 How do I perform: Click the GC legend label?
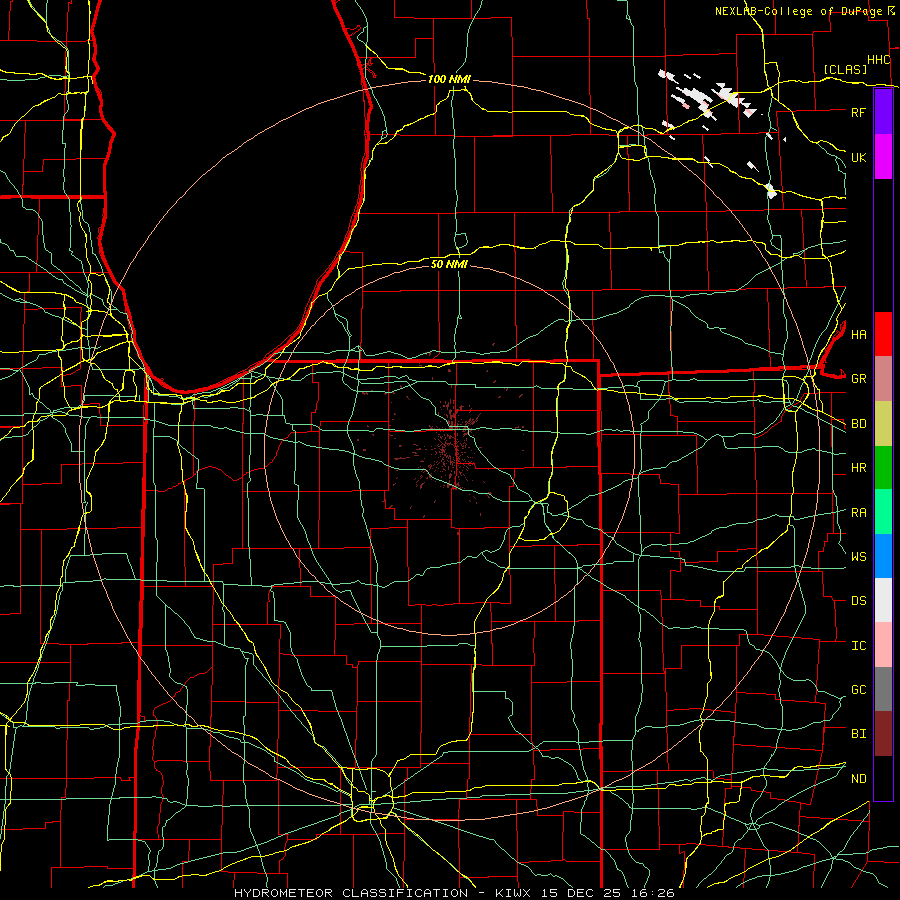(x=858, y=690)
